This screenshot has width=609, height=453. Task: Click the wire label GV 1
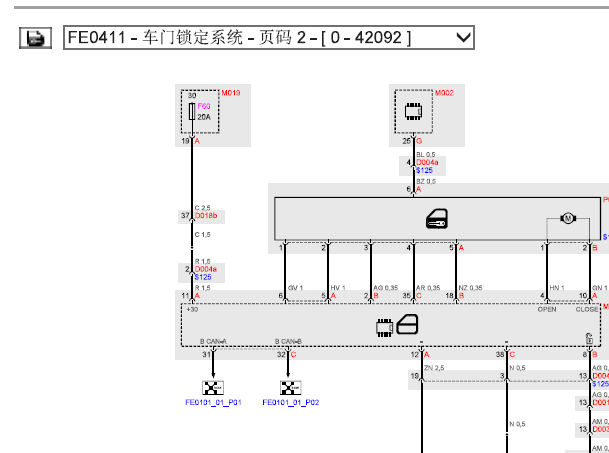(x=295, y=288)
